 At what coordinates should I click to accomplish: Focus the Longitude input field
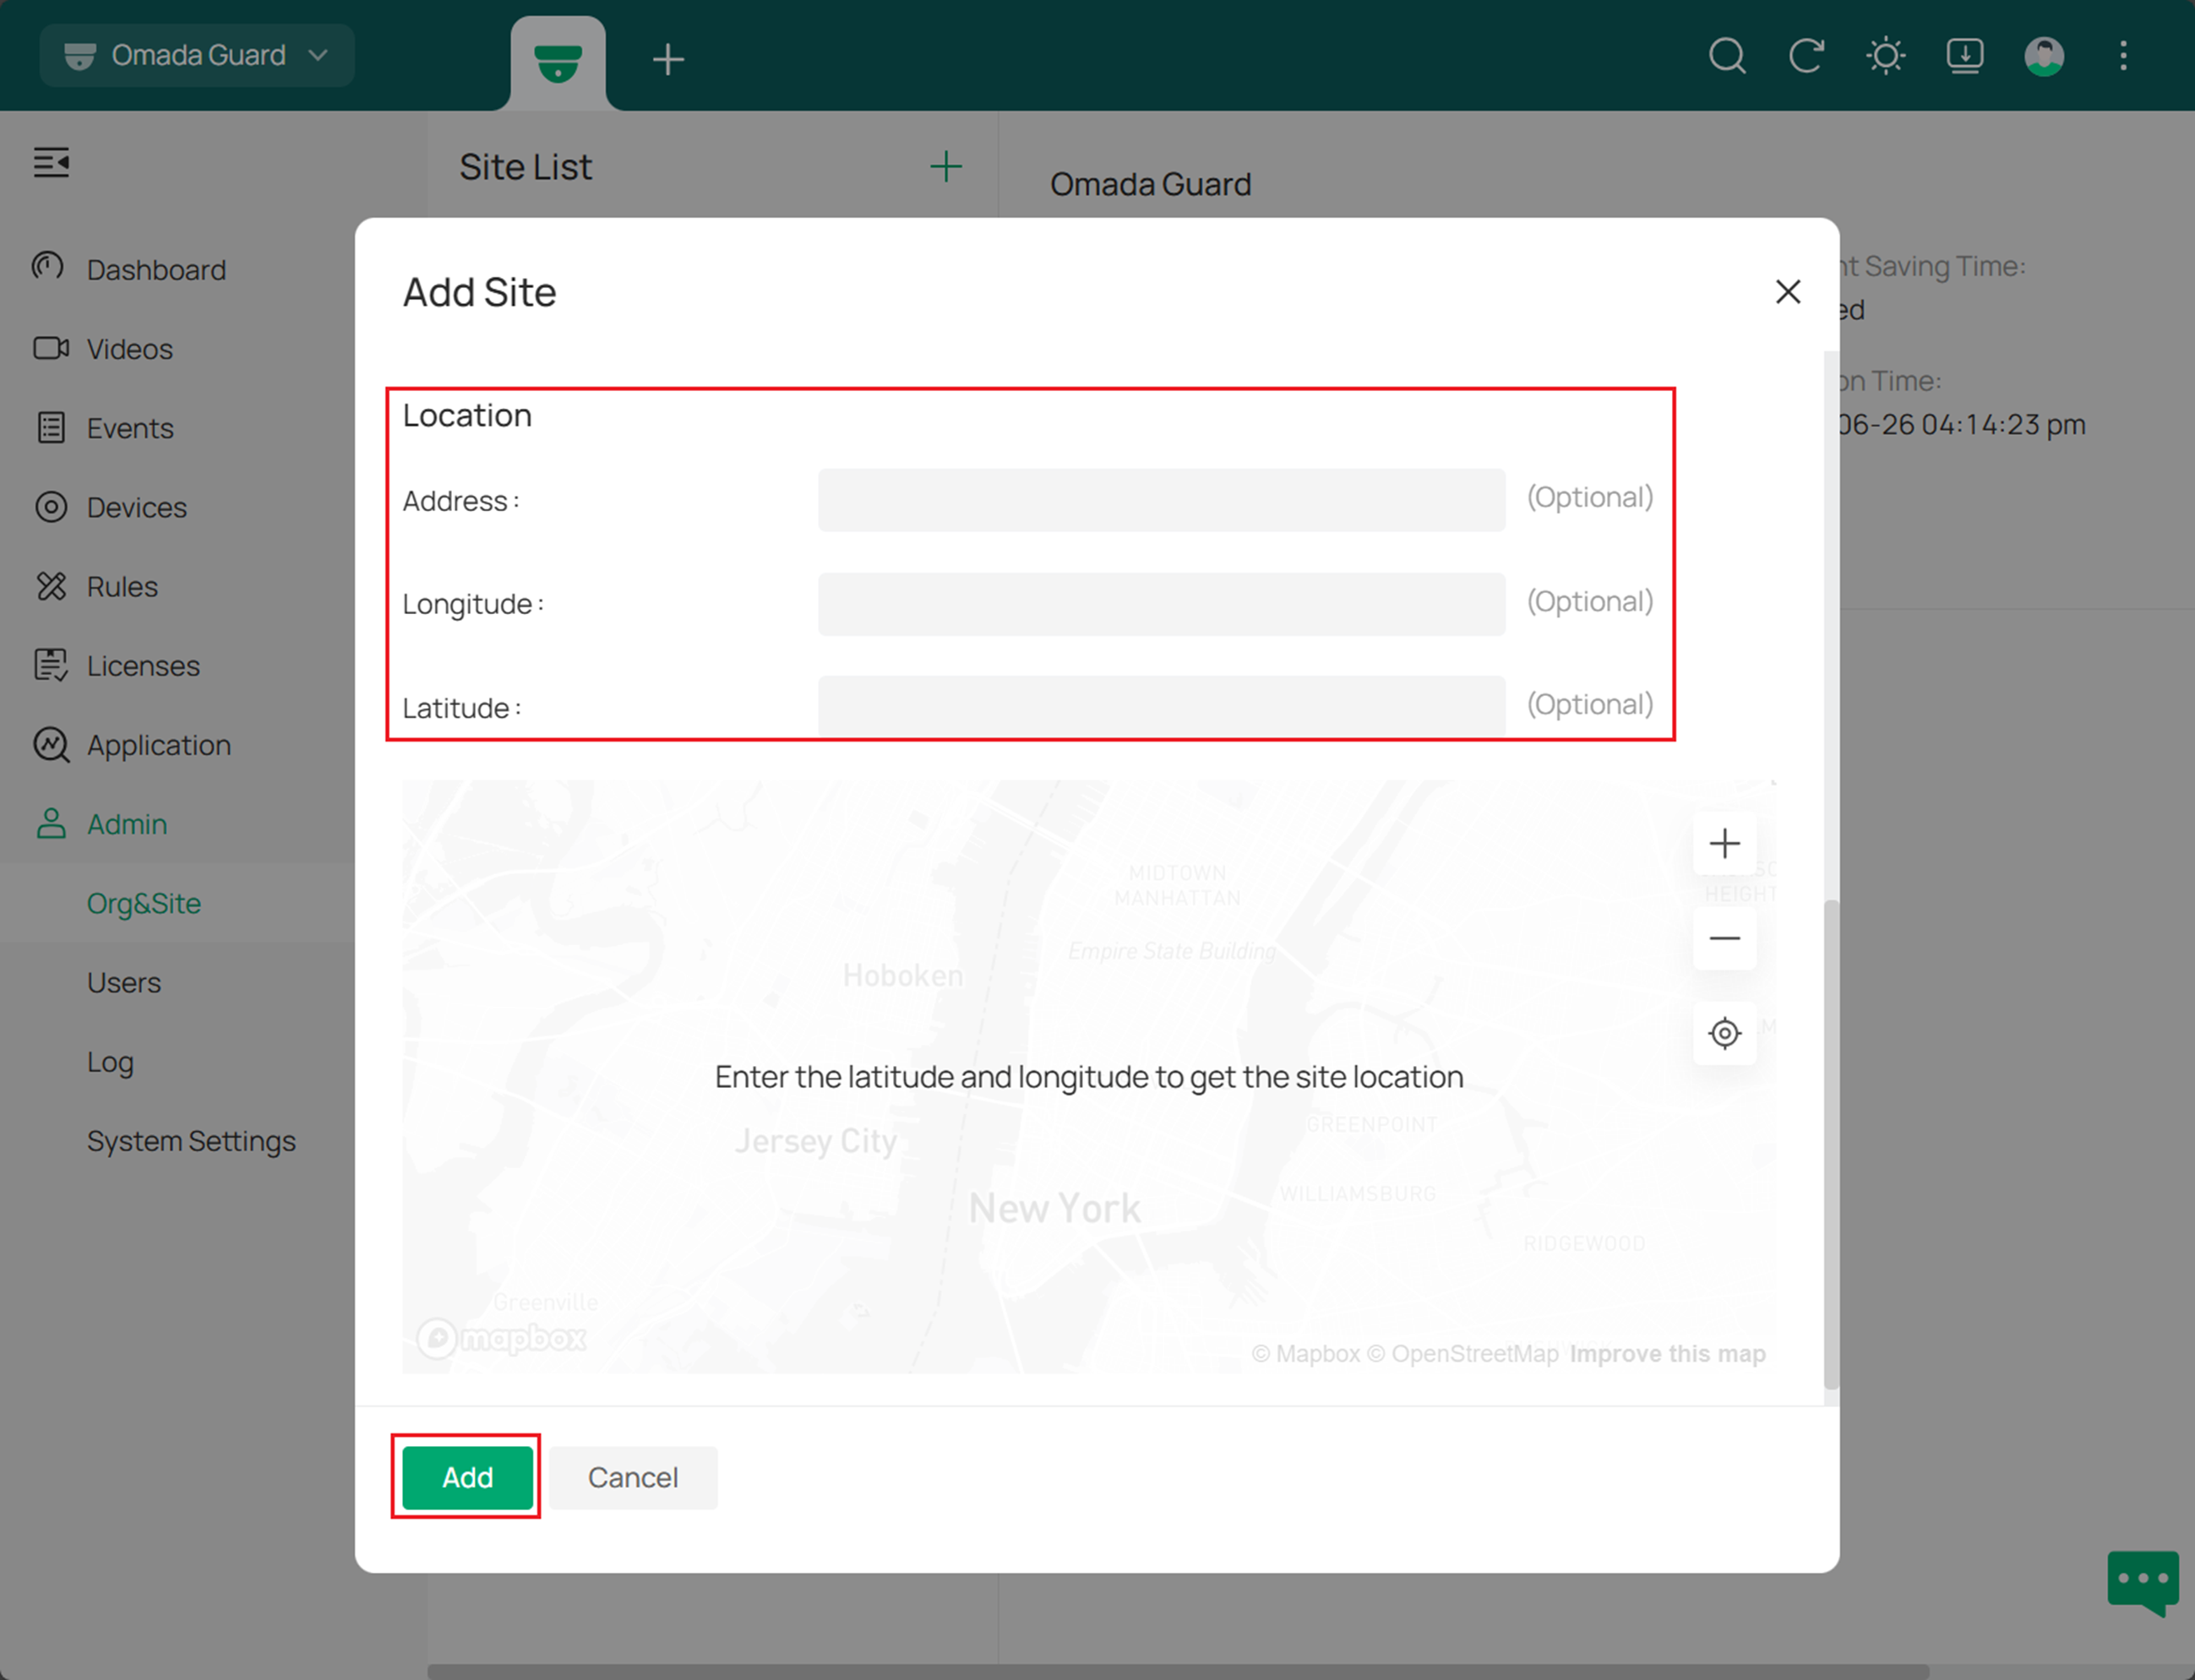[x=1161, y=604]
